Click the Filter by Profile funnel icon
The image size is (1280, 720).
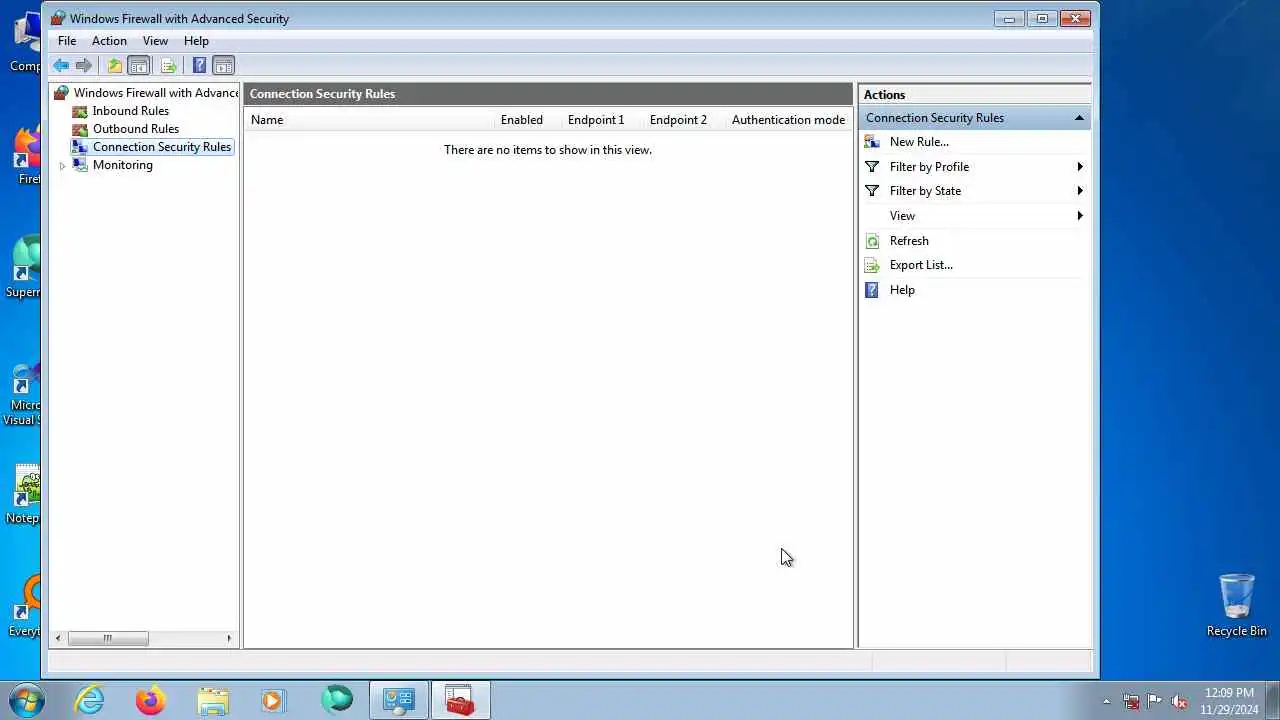pyautogui.click(x=872, y=167)
